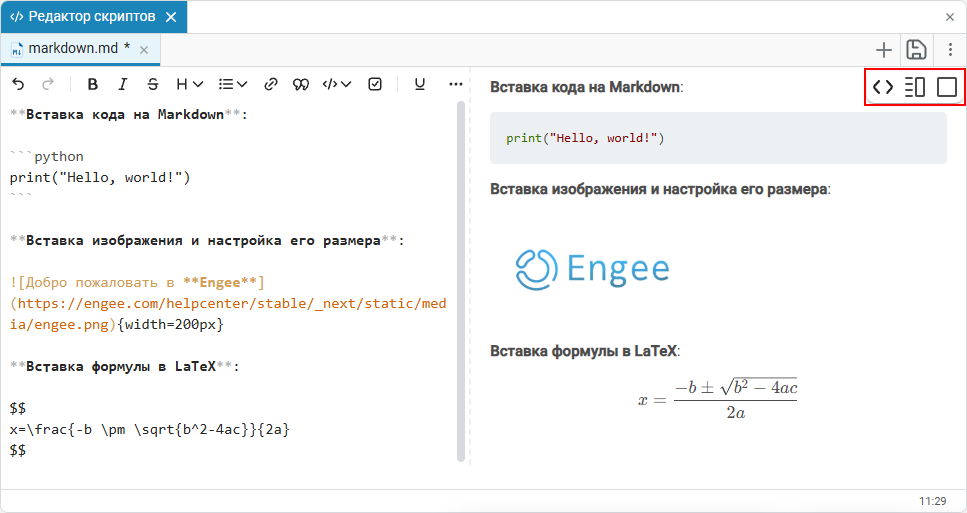Create a new file with plus button

[884, 50]
